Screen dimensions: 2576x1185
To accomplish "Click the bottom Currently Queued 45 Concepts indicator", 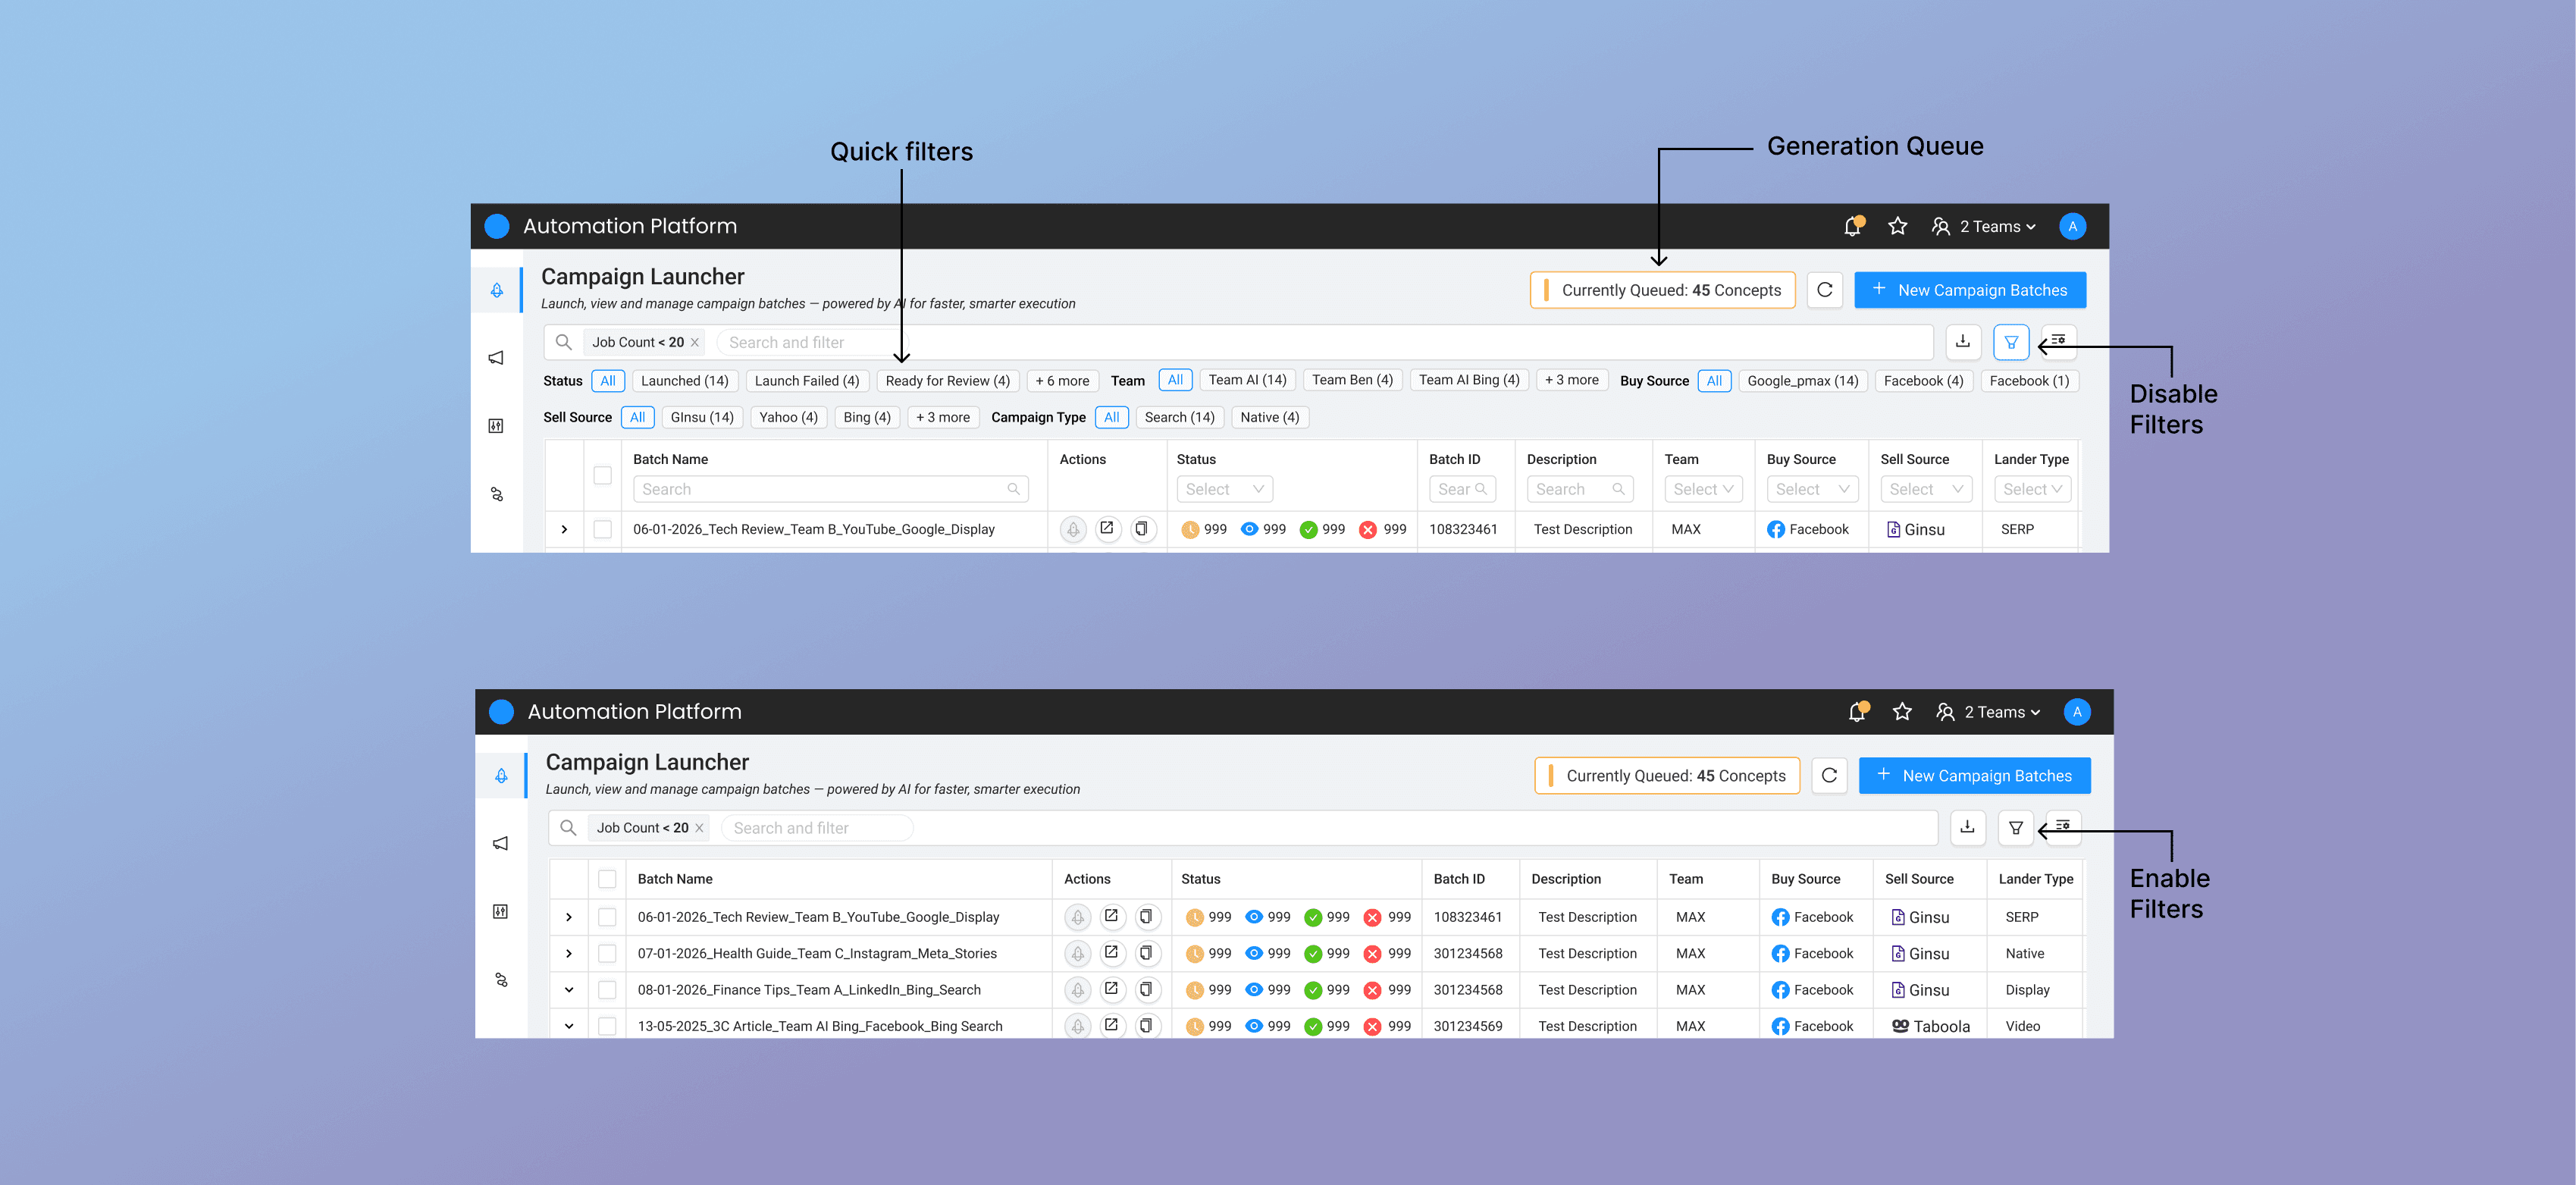I will [x=1667, y=776].
